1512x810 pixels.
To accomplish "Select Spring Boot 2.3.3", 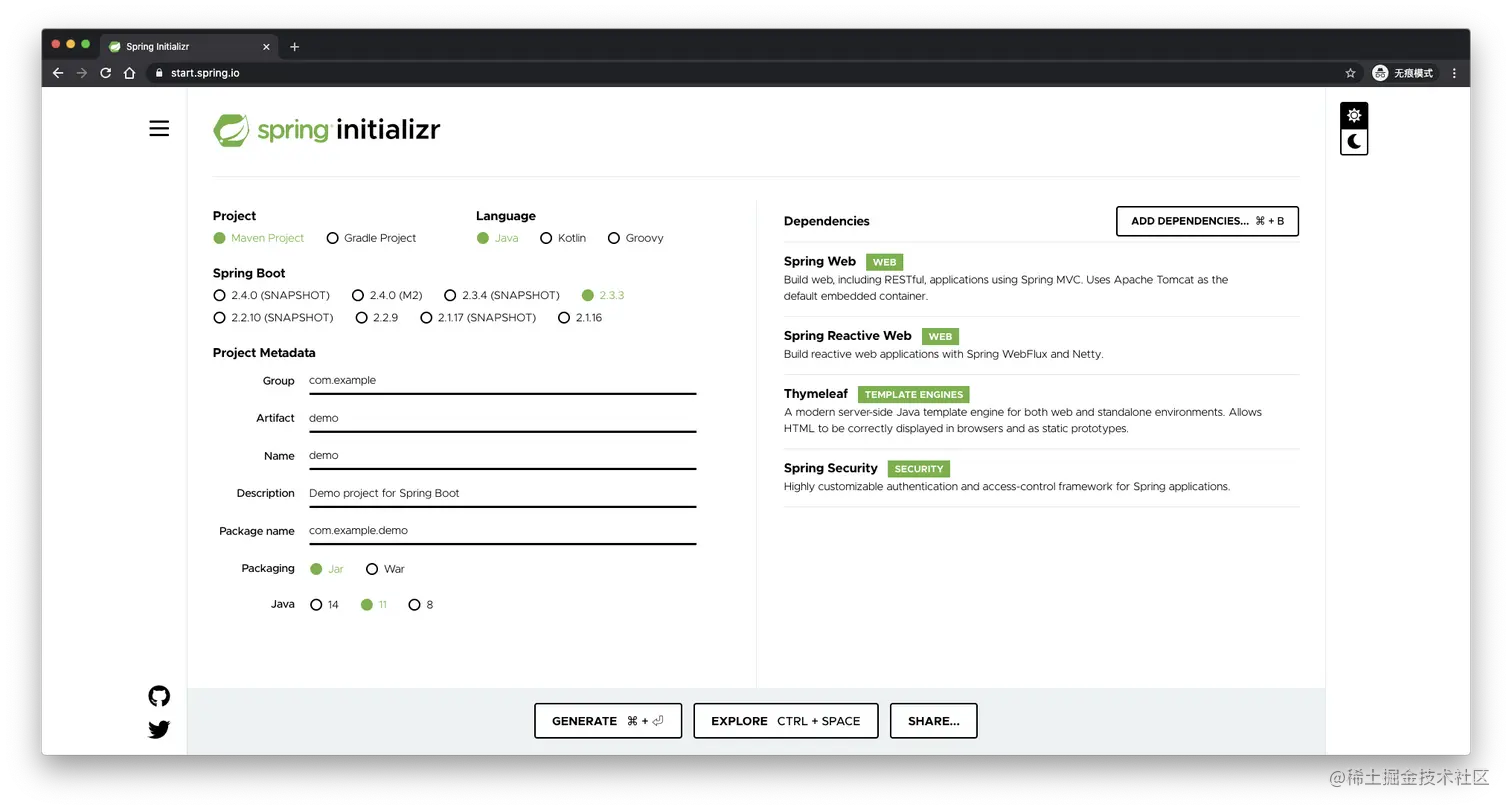I will click(603, 295).
